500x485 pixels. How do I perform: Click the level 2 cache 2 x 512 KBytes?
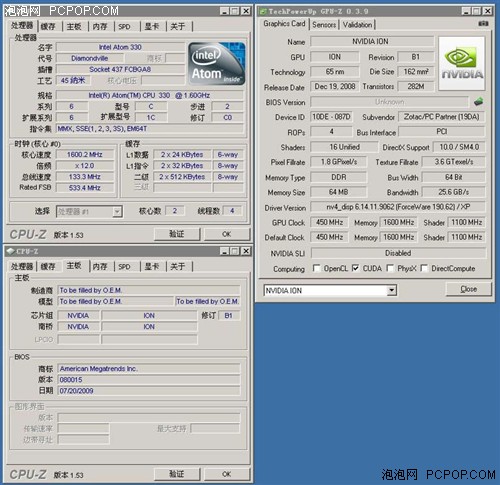coord(182,177)
